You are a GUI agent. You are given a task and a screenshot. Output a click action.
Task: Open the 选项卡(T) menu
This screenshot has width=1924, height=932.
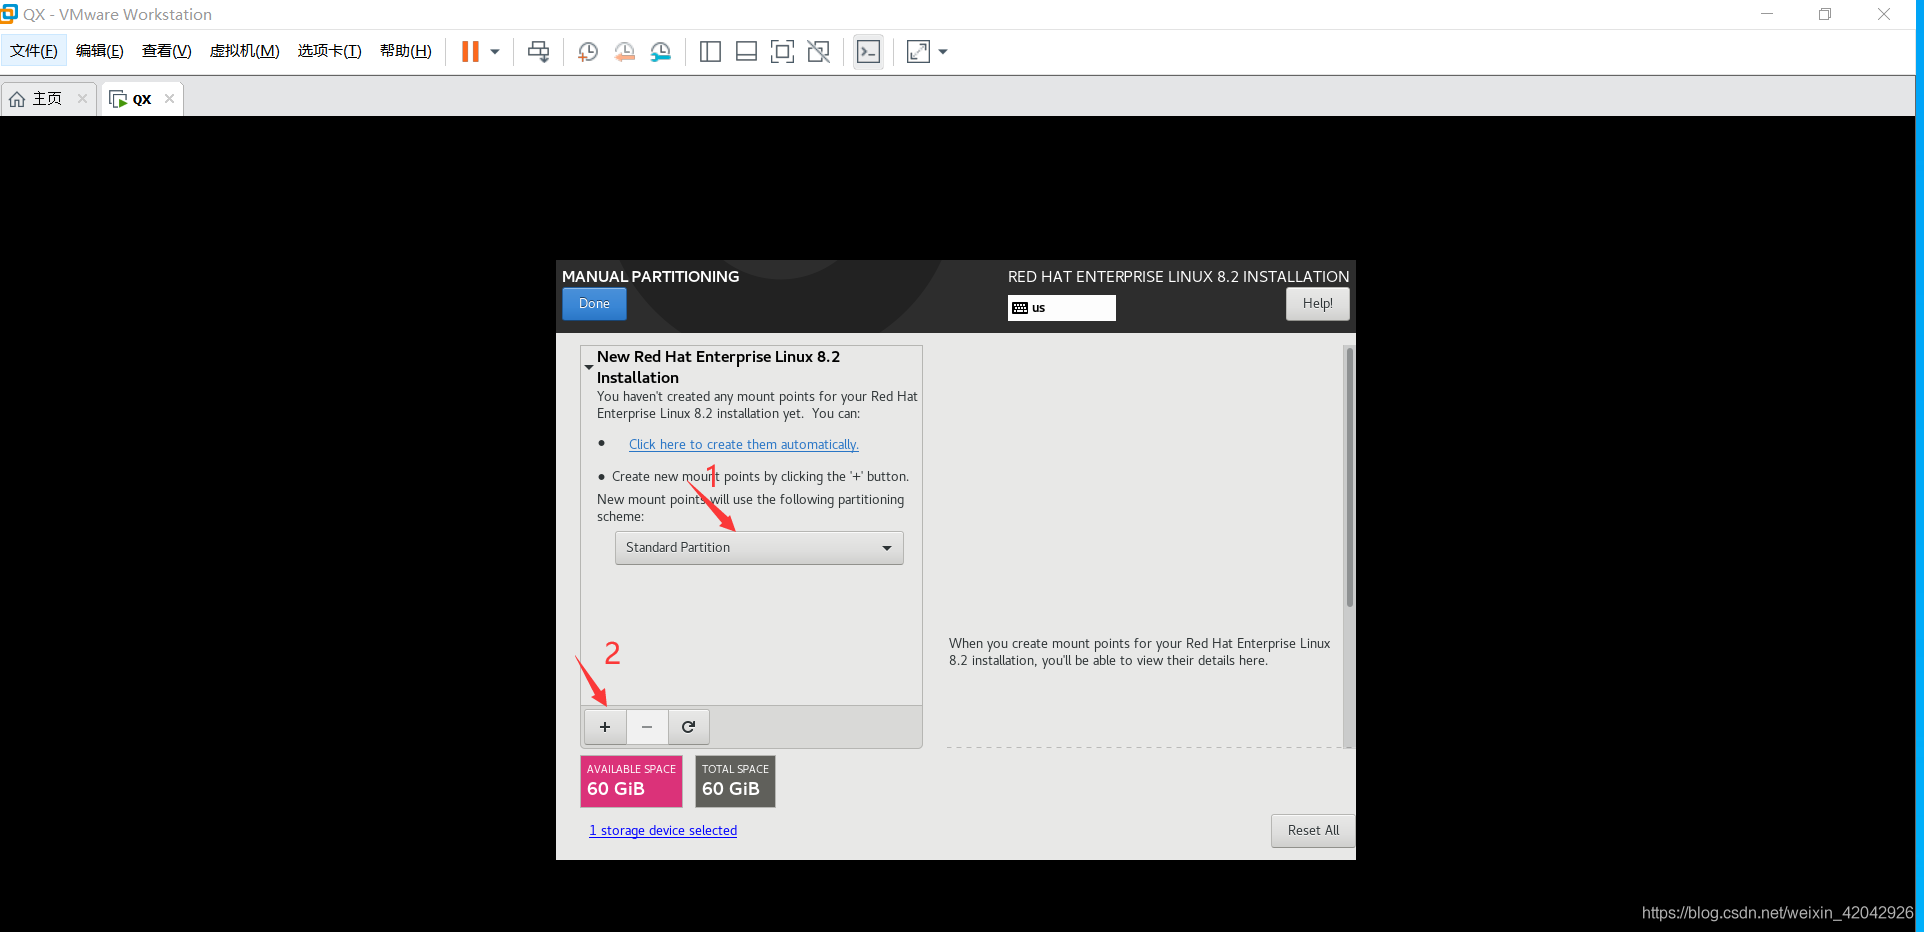point(330,51)
